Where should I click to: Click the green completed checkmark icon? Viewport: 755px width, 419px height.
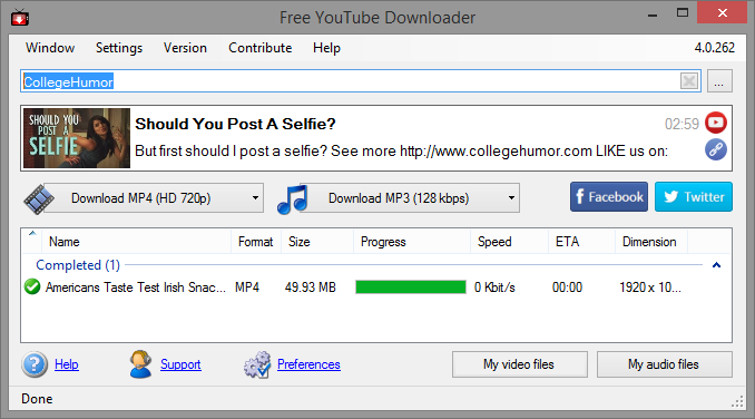32,287
